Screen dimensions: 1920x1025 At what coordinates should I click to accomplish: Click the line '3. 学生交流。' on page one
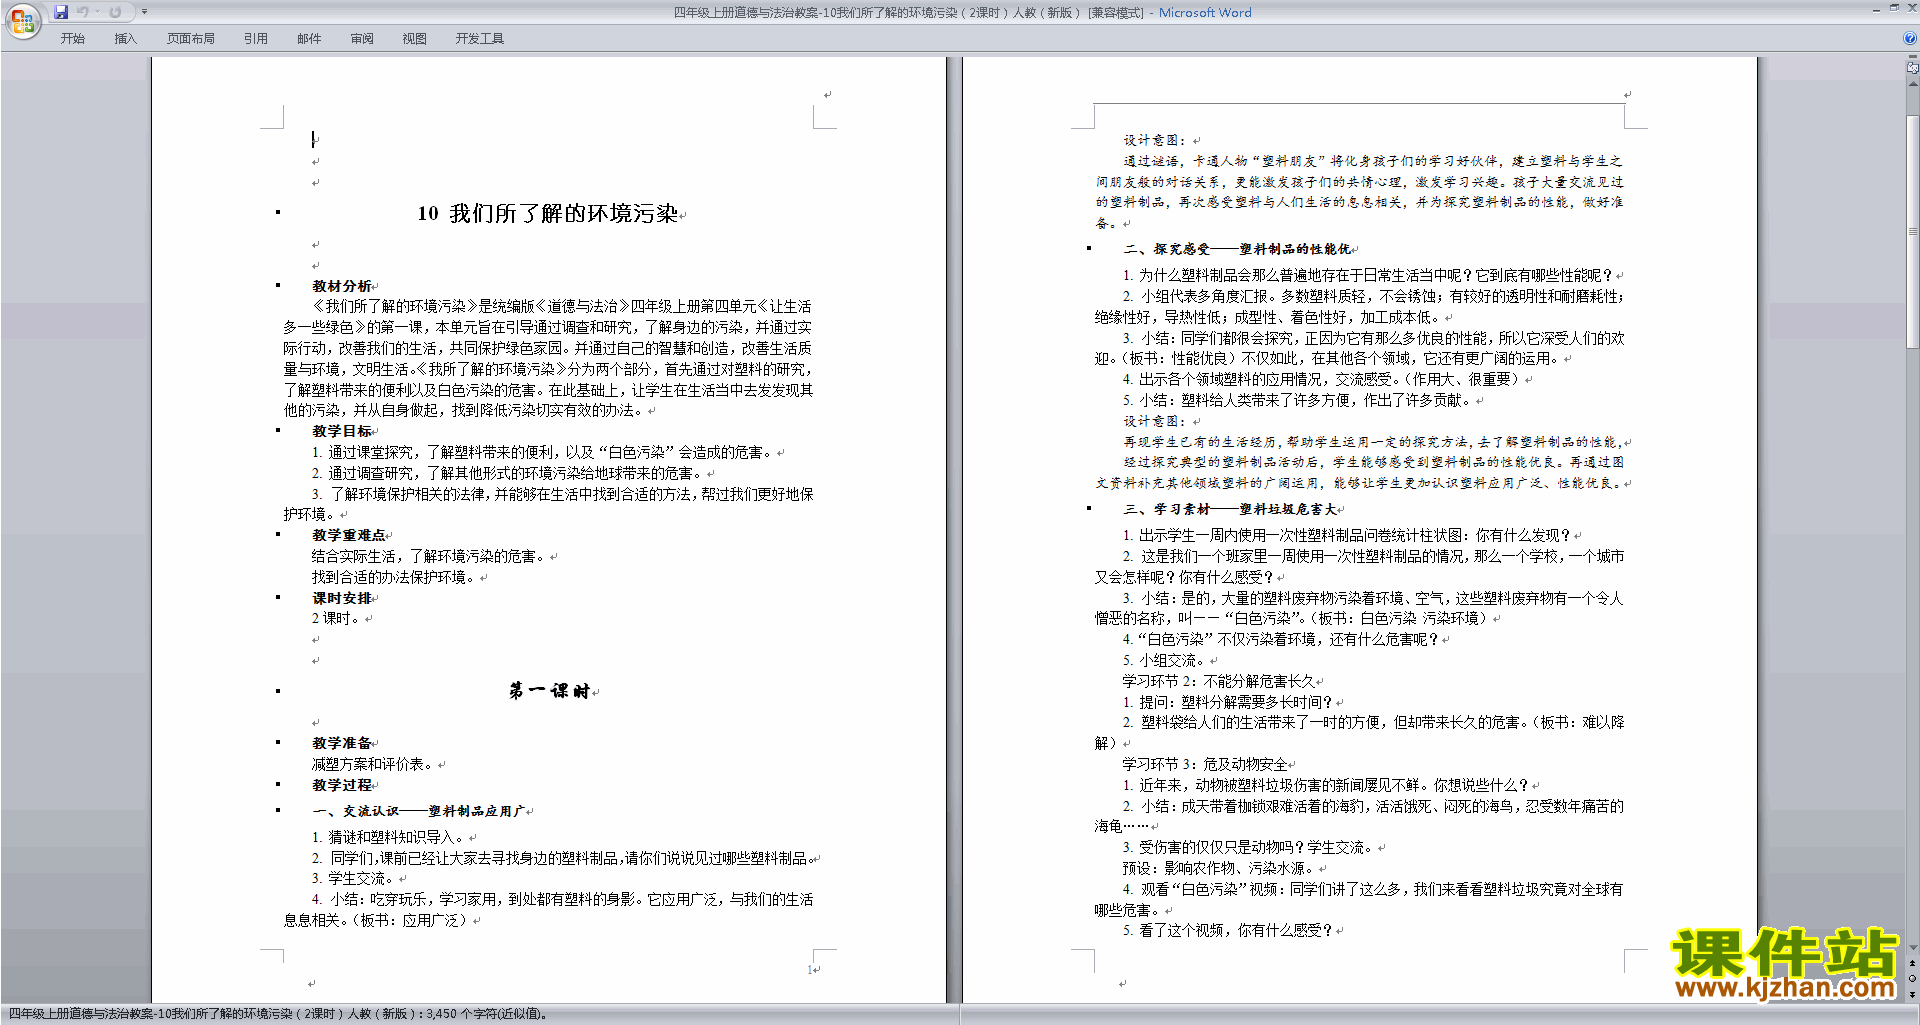[x=354, y=878]
